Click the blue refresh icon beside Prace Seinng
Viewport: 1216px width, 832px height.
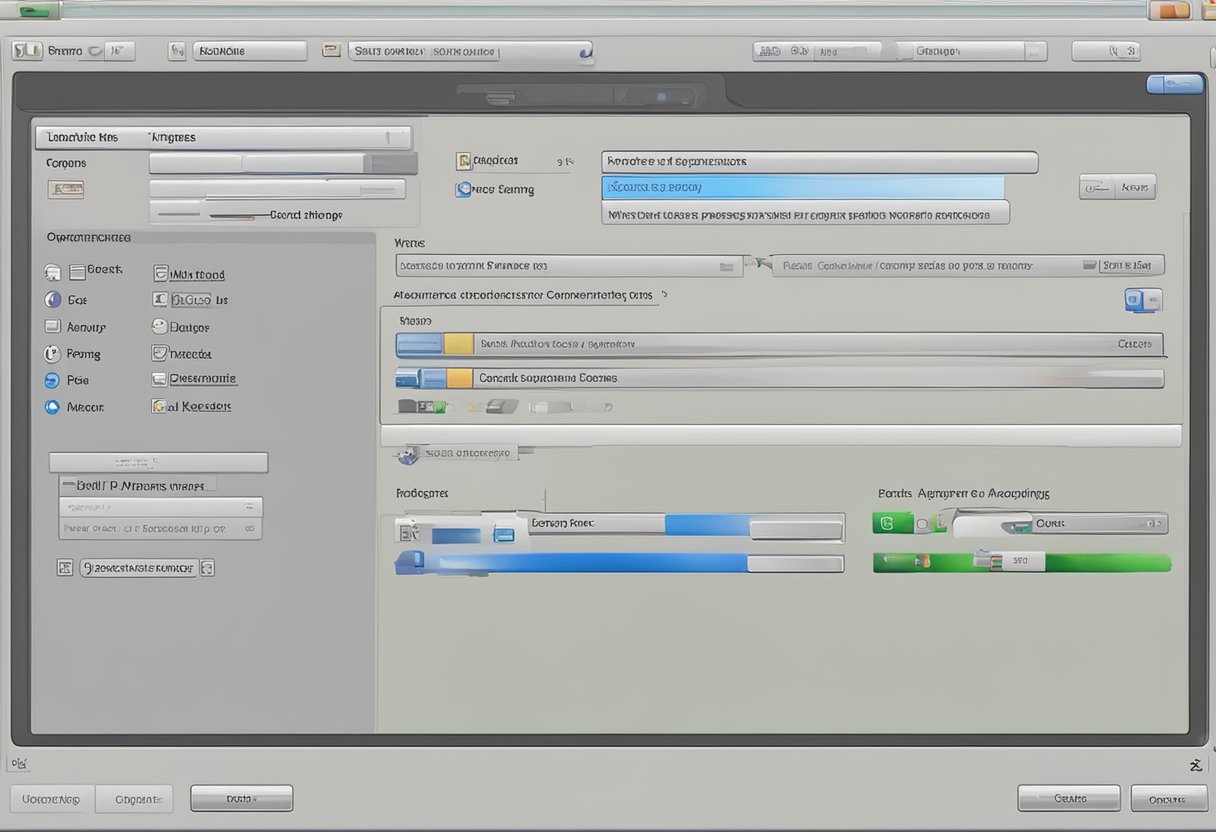pos(463,189)
